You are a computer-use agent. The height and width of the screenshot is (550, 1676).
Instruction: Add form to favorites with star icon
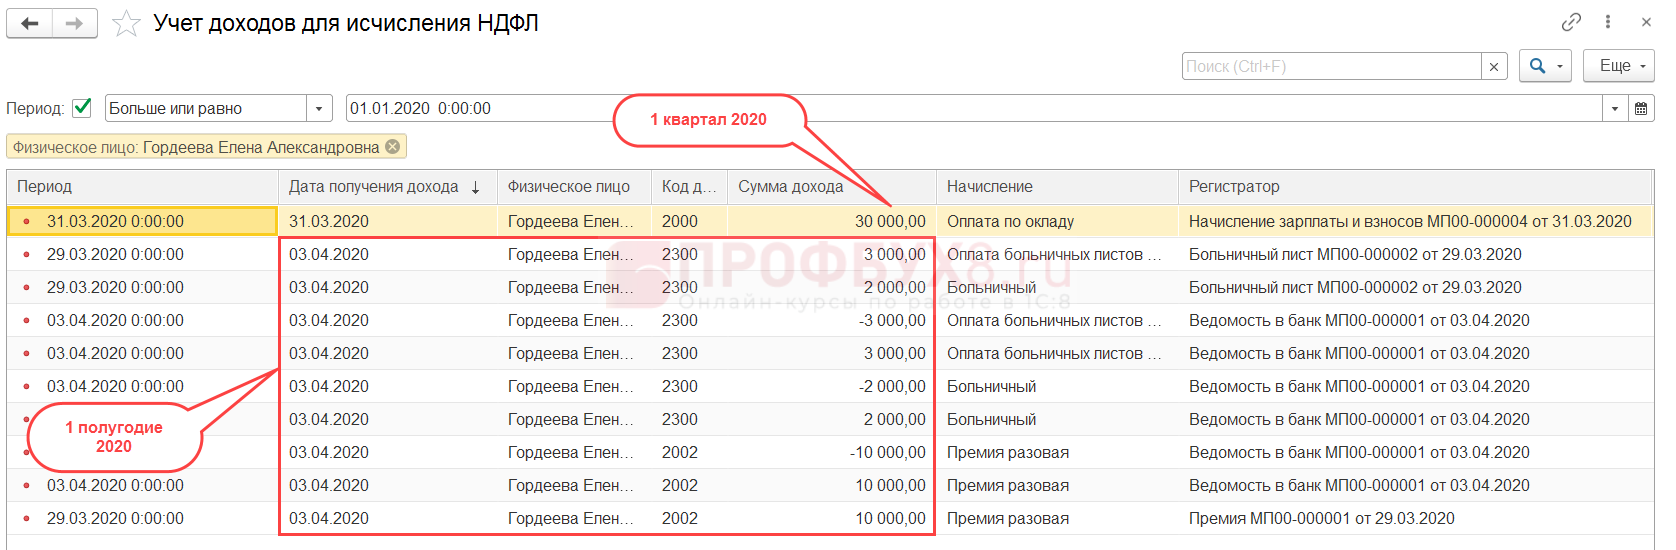click(x=126, y=24)
